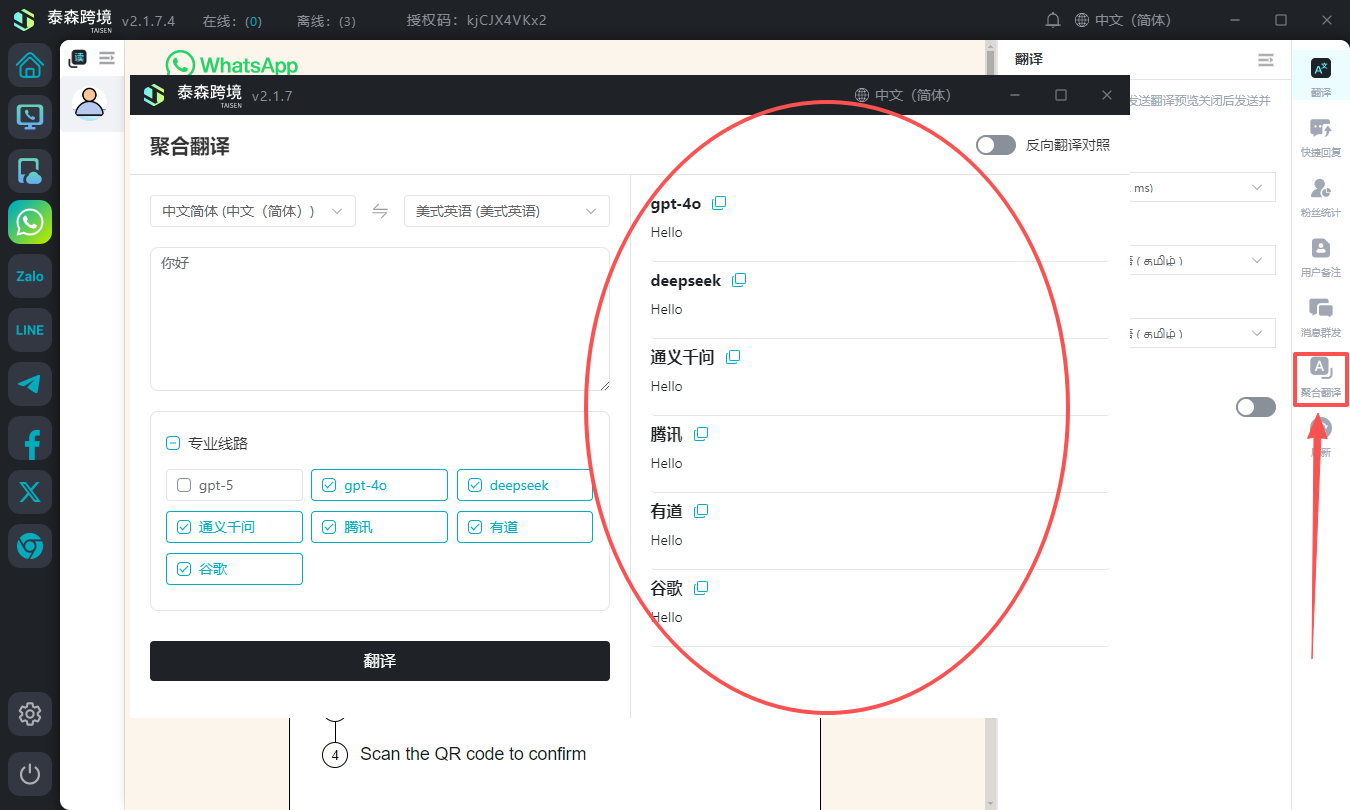
Task: Click the Facebook sidebar icon
Action: click(x=30, y=438)
